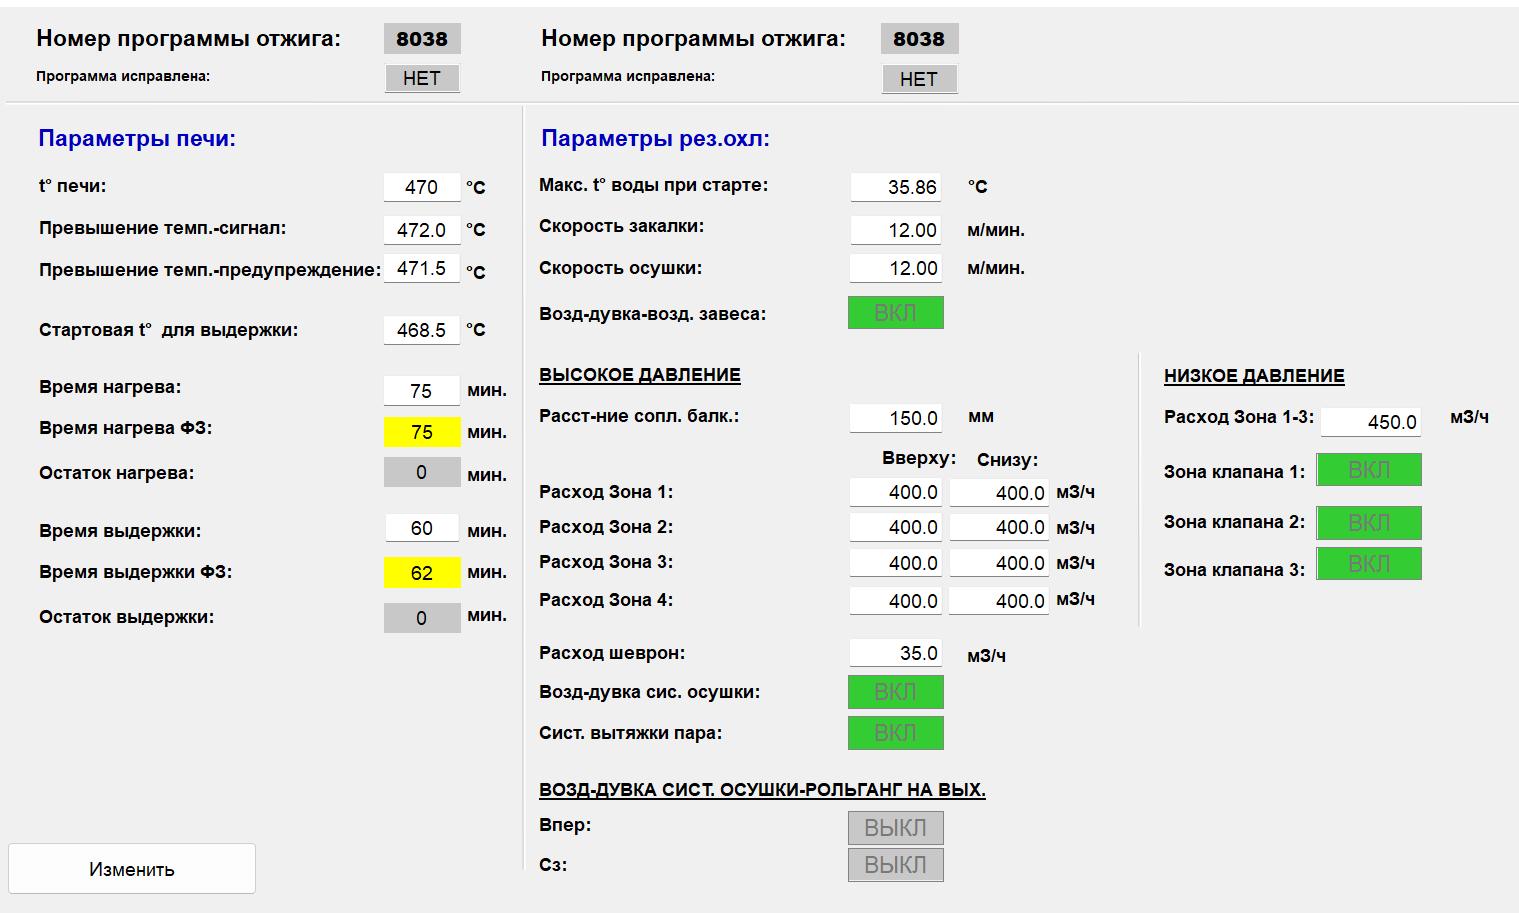Toggle Зона клапана 2 switch
The height and width of the screenshot is (913, 1519).
[1368, 522]
